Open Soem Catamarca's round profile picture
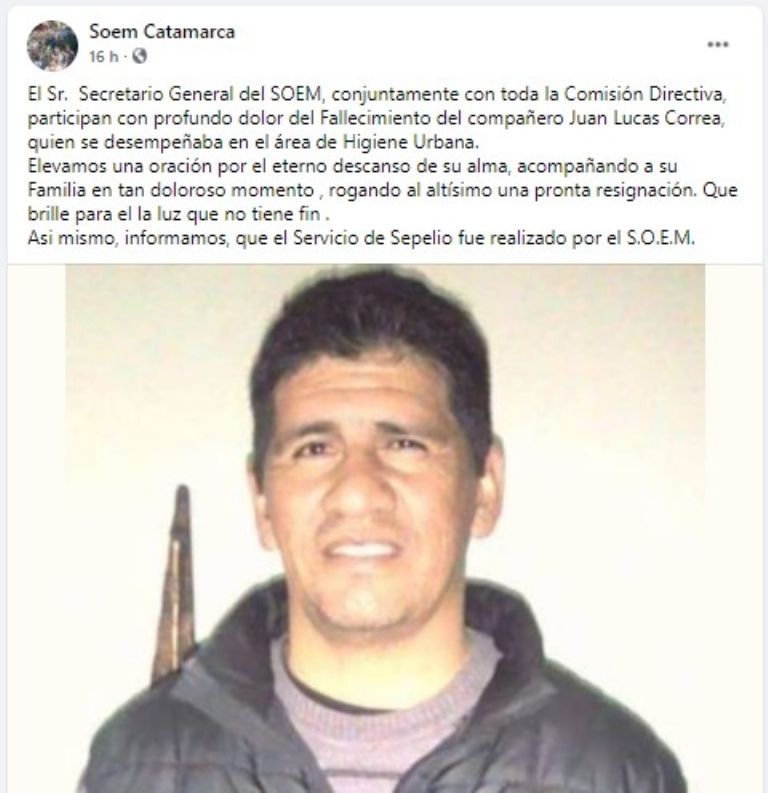This screenshot has width=768, height=793. tap(53, 46)
